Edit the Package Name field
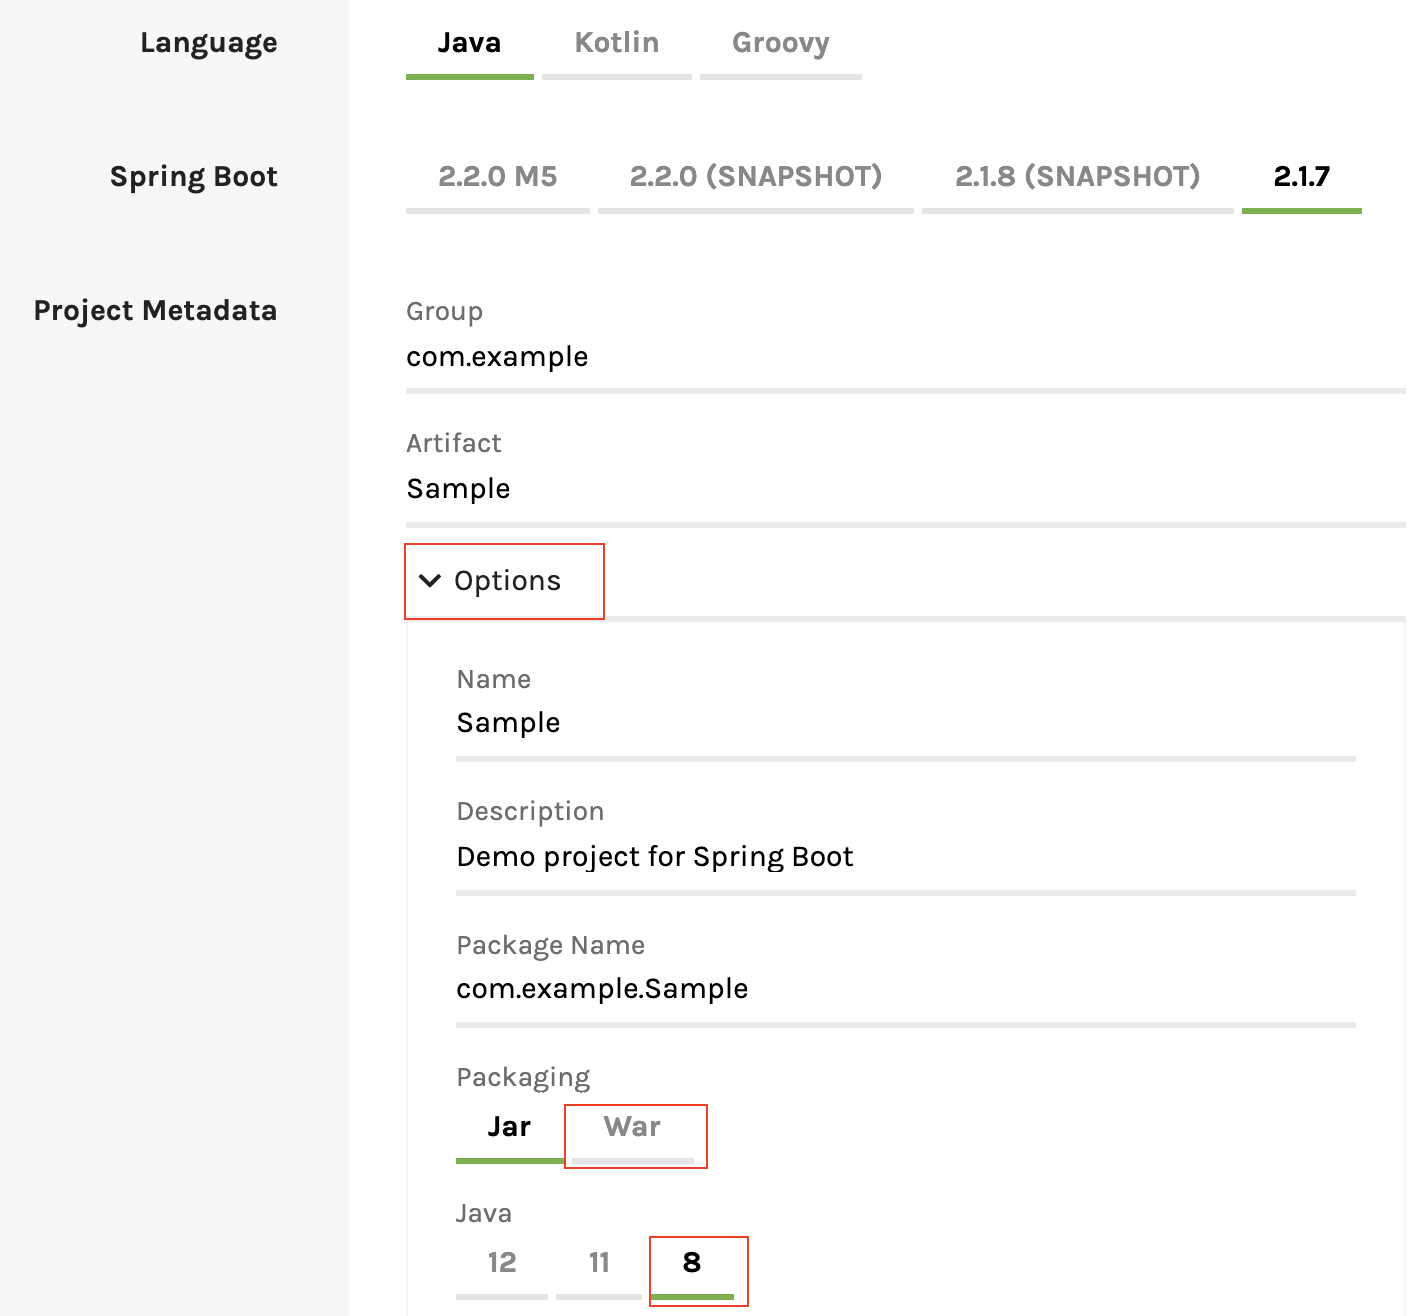 (905, 989)
